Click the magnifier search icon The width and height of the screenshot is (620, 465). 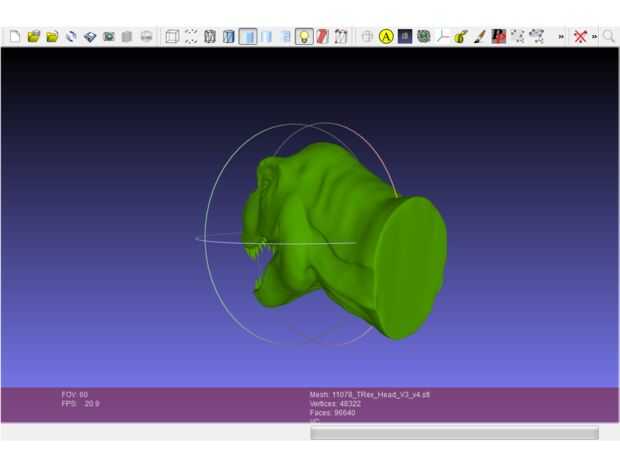click(609, 37)
